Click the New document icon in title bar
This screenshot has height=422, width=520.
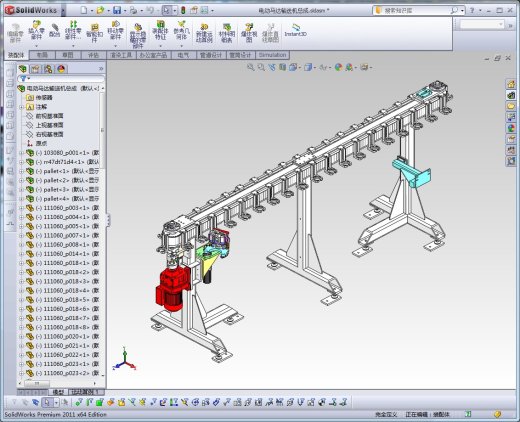tap(84, 10)
